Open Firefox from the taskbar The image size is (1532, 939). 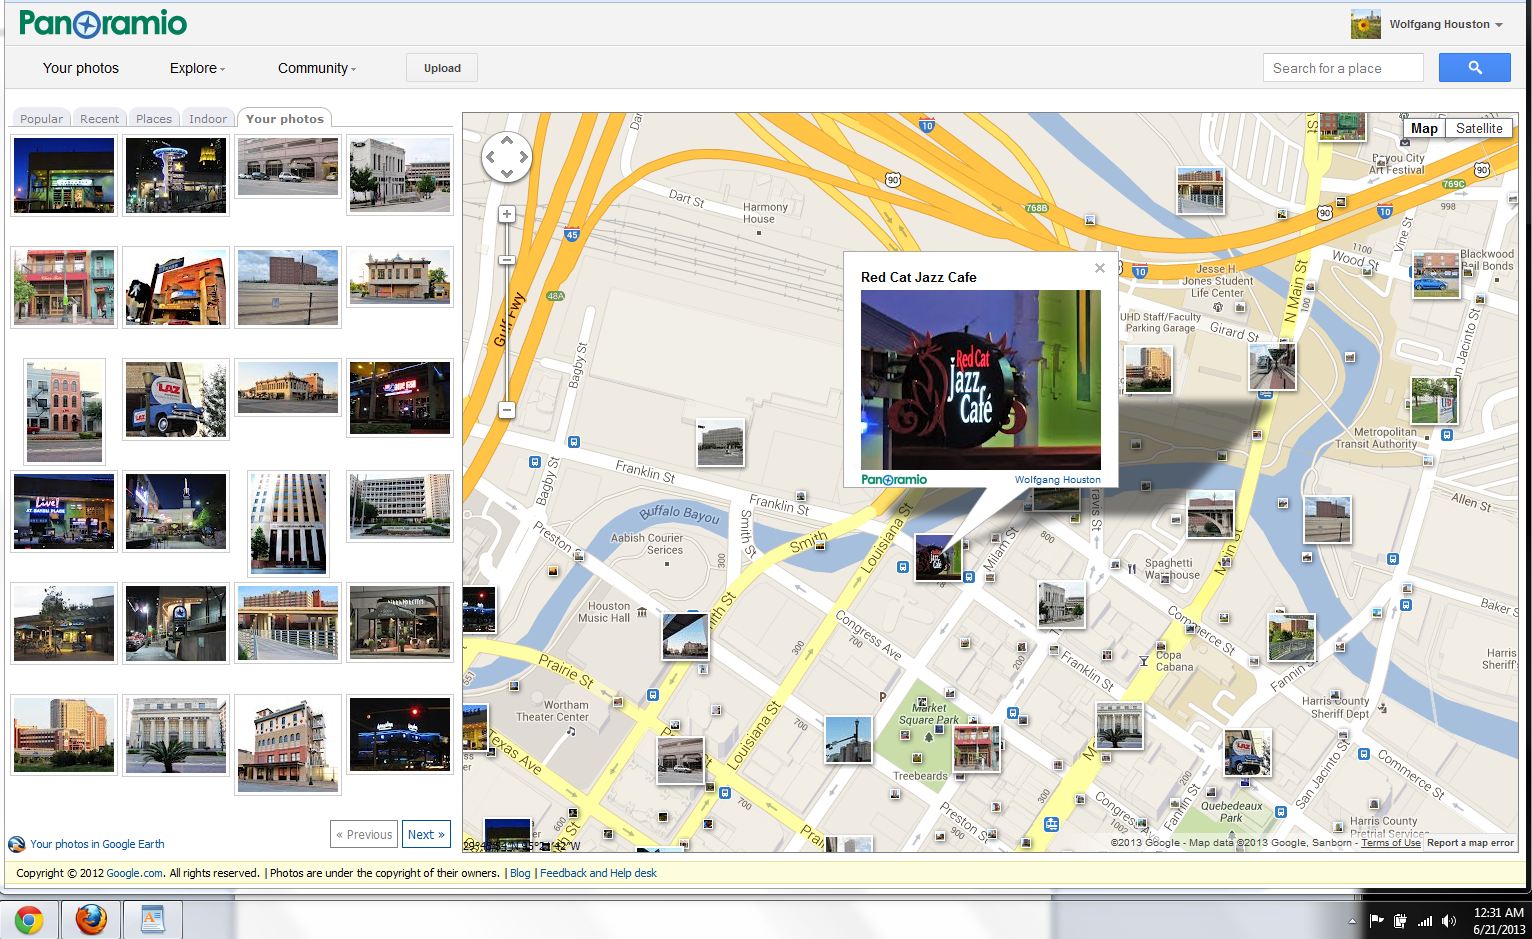pyautogui.click(x=91, y=919)
